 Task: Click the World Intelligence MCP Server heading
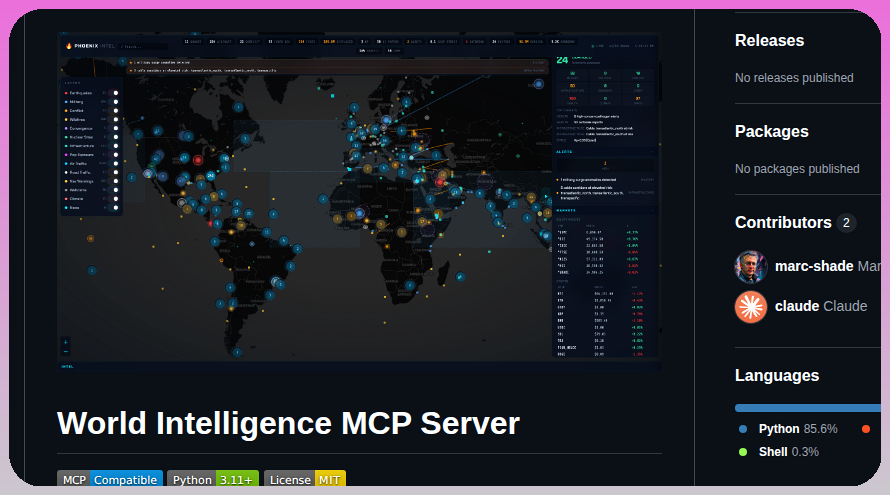[x=288, y=423]
